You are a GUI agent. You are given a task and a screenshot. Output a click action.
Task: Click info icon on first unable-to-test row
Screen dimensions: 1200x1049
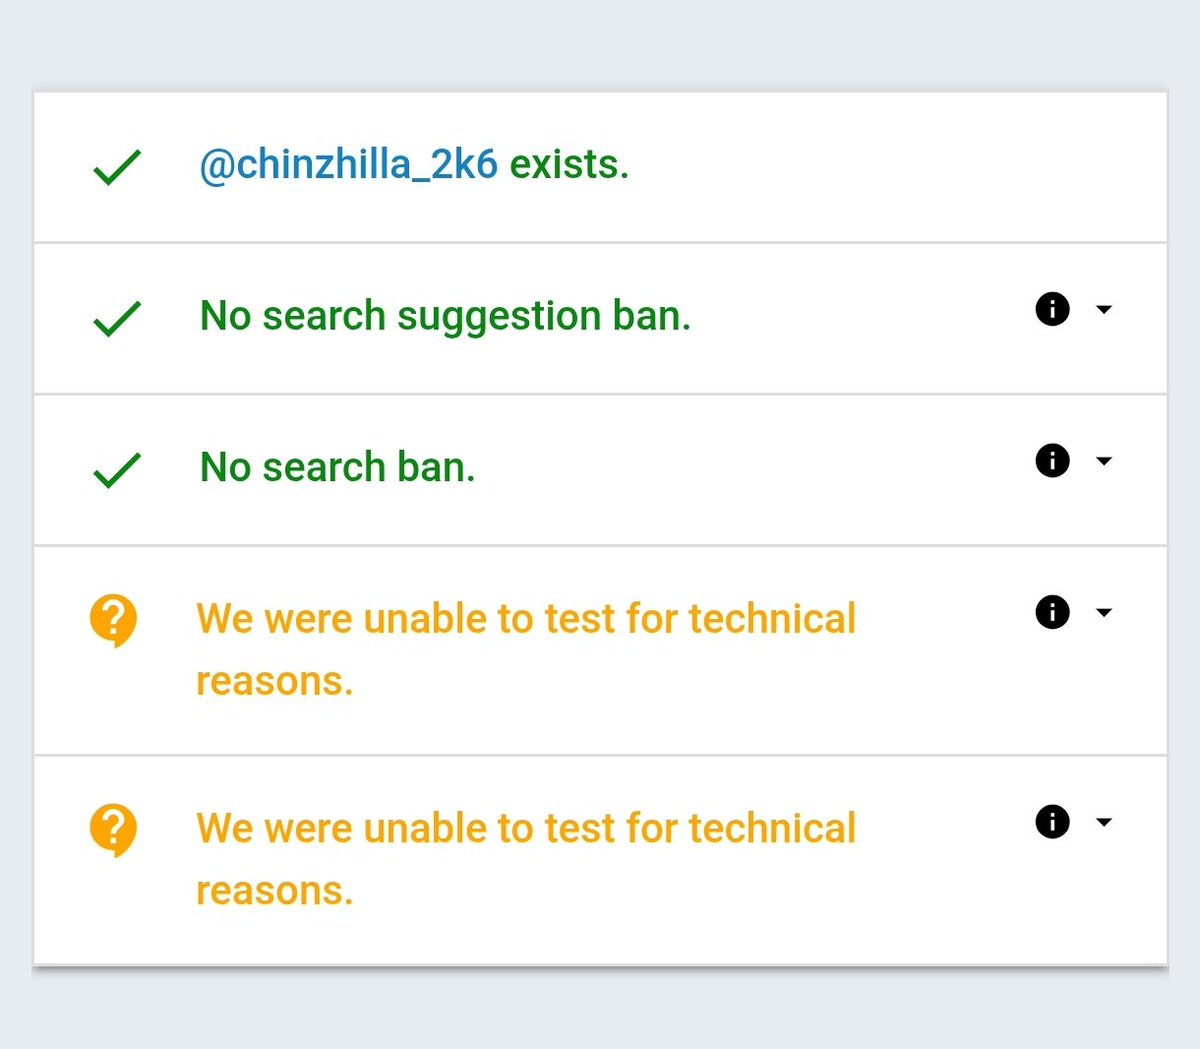coord(1052,612)
